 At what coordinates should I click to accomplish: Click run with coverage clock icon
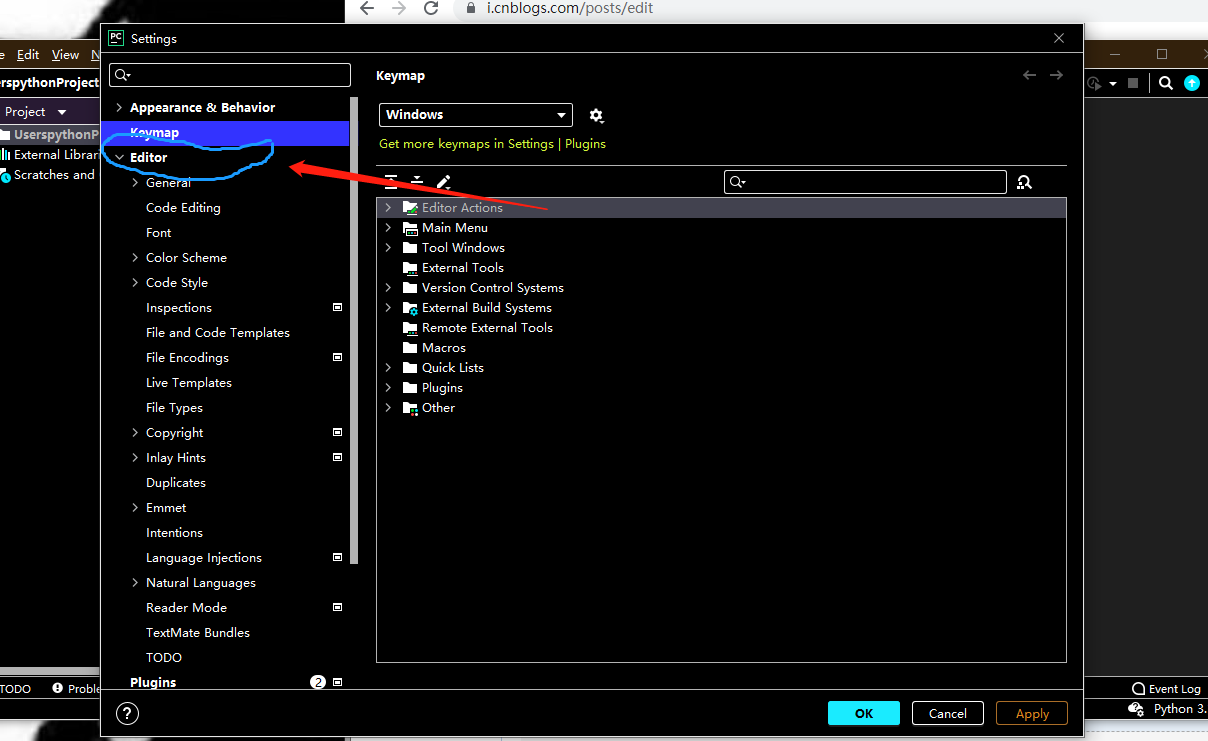(x=1095, y=84)
